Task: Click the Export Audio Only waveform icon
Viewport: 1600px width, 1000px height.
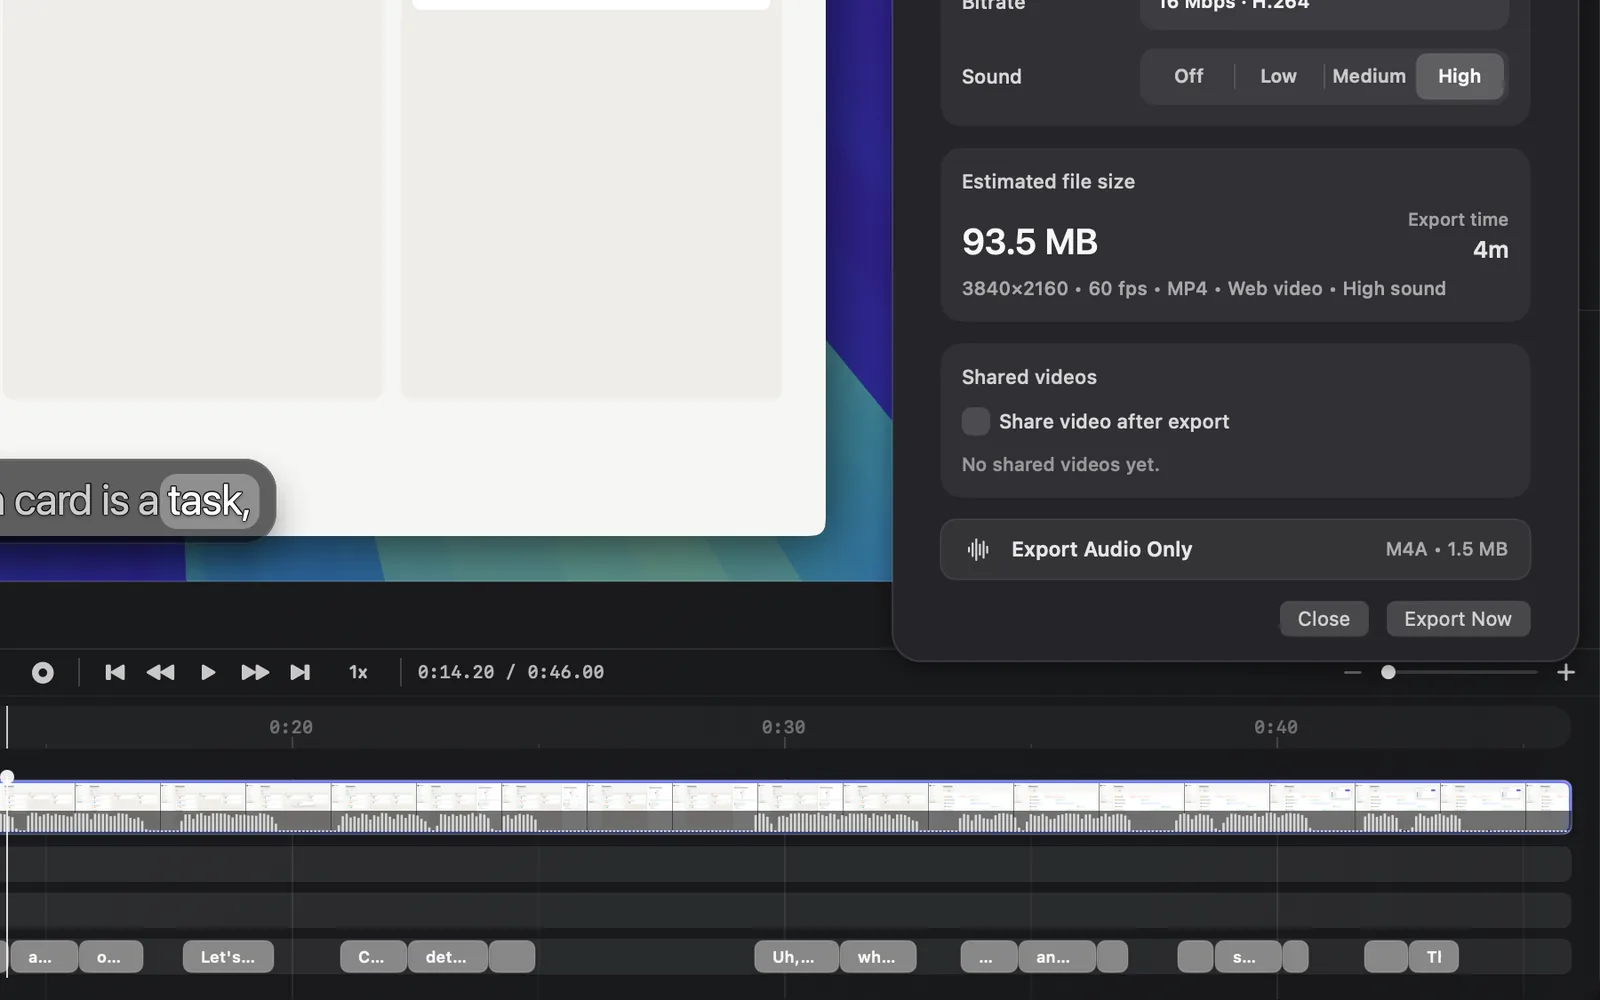Action: point(978,549)
